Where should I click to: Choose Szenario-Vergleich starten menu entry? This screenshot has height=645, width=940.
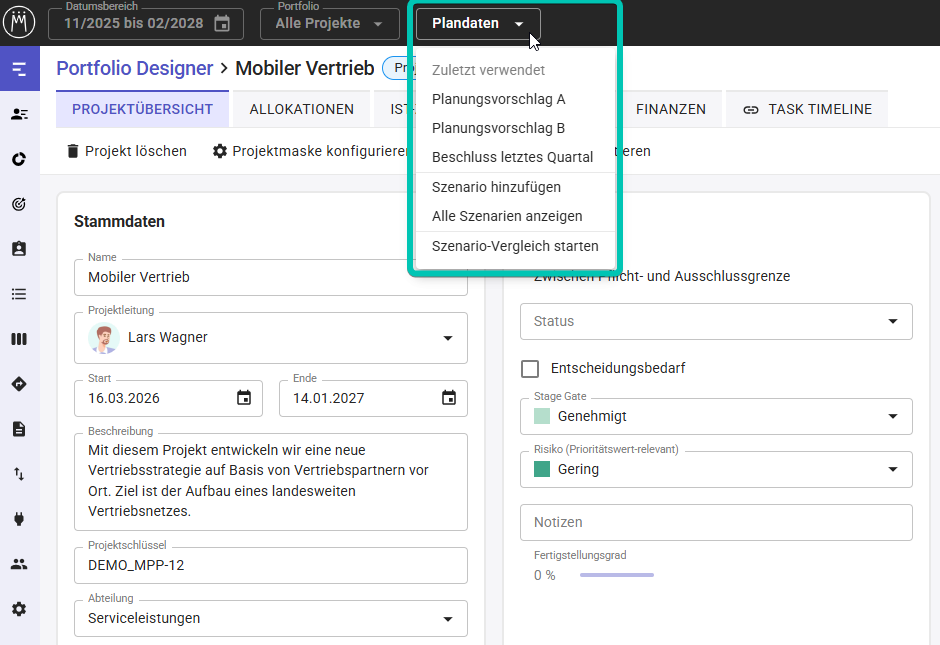[515, 246]
